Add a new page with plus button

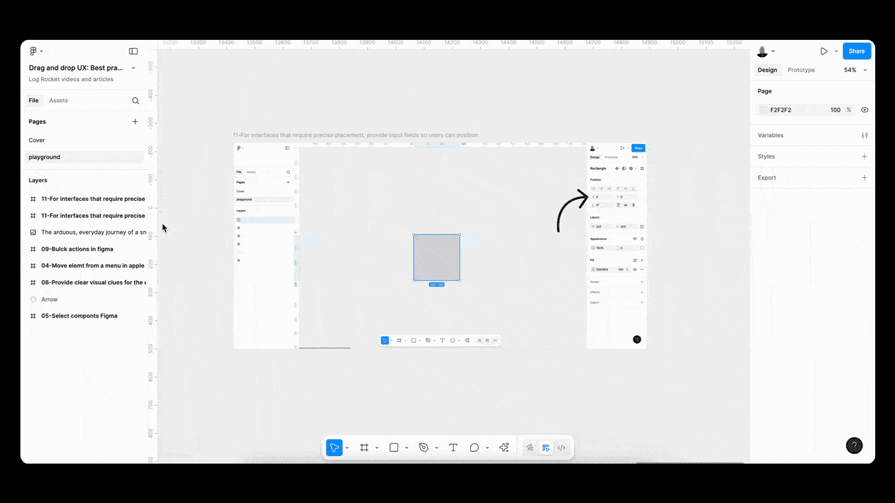tap(136, 122)
